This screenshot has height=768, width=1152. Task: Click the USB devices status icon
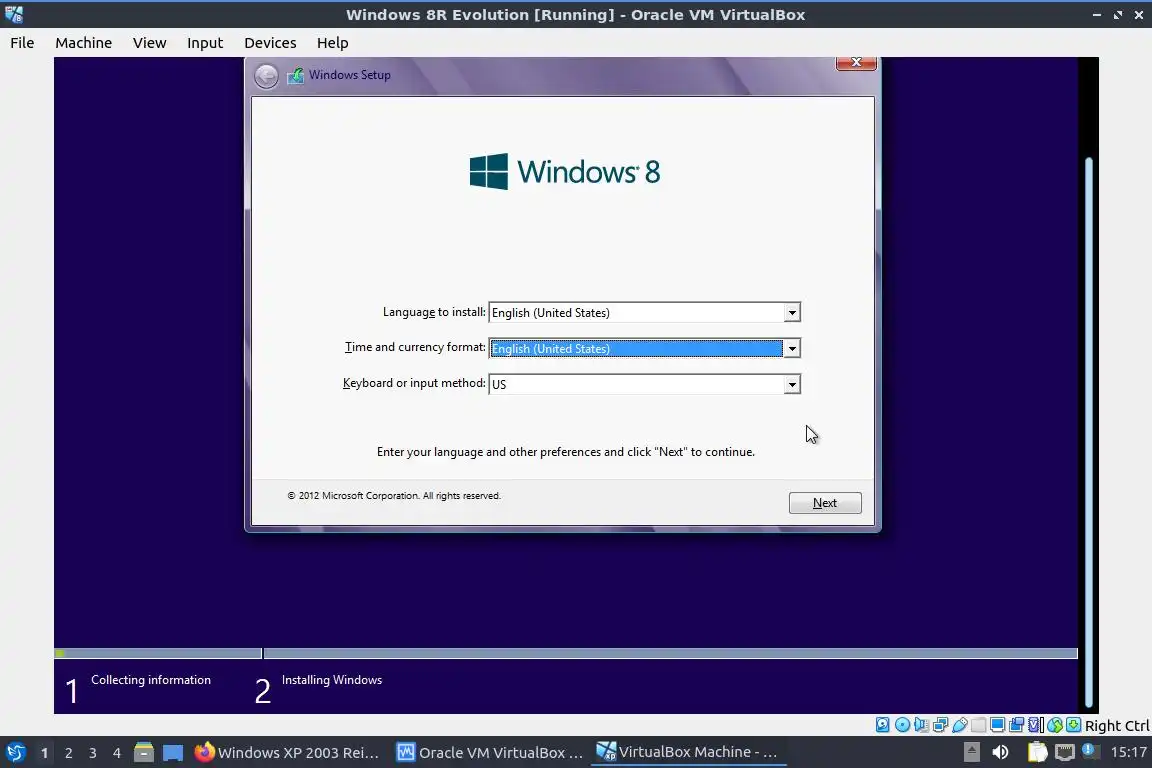click(x=960, y=725)
